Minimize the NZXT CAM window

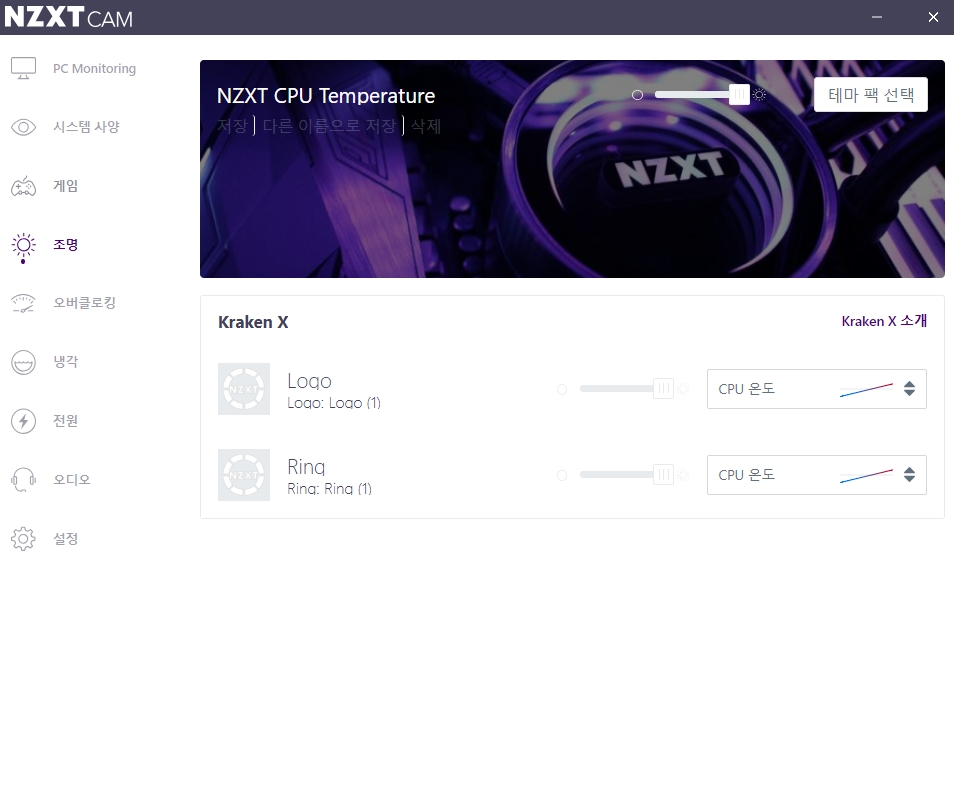[x=877, y=17]
